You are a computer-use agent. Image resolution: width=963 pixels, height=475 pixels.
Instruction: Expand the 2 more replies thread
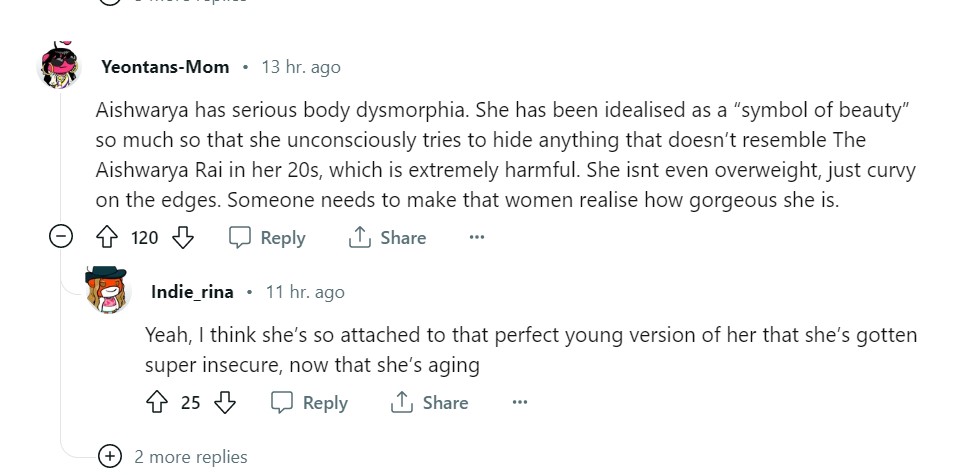click(110, 456)
